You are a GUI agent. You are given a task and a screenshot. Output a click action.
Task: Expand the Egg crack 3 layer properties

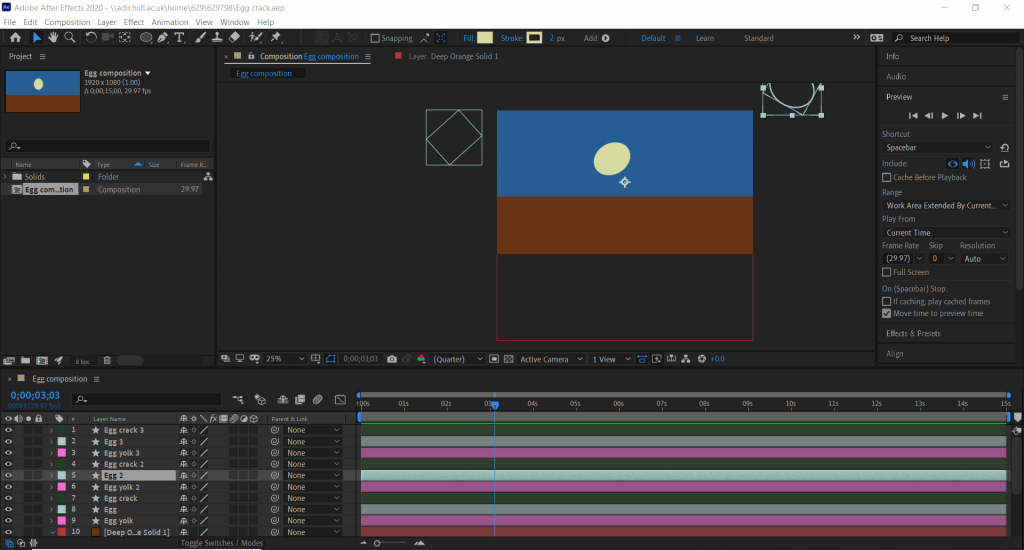click(51, 430)
